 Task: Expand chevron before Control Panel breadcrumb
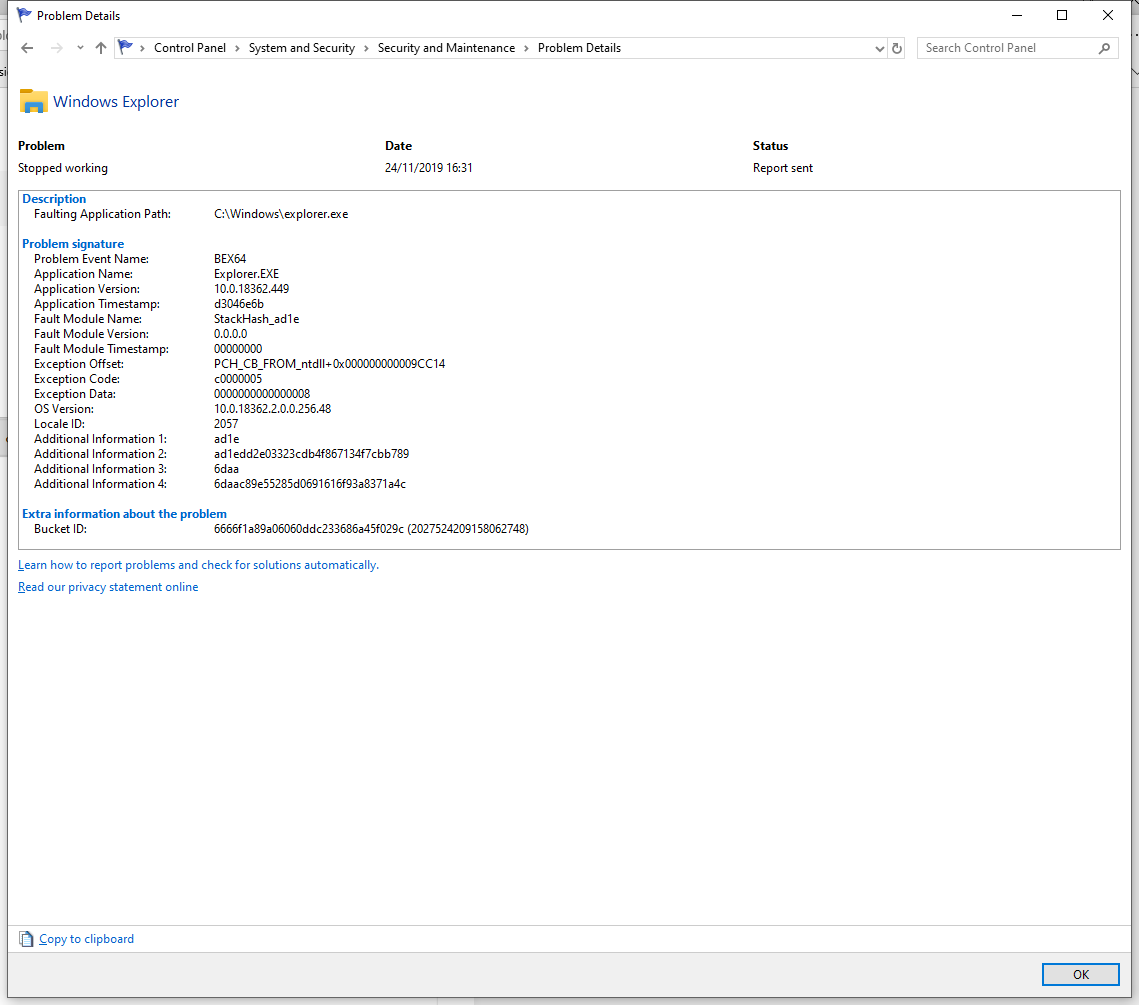[x=142, y=48]
